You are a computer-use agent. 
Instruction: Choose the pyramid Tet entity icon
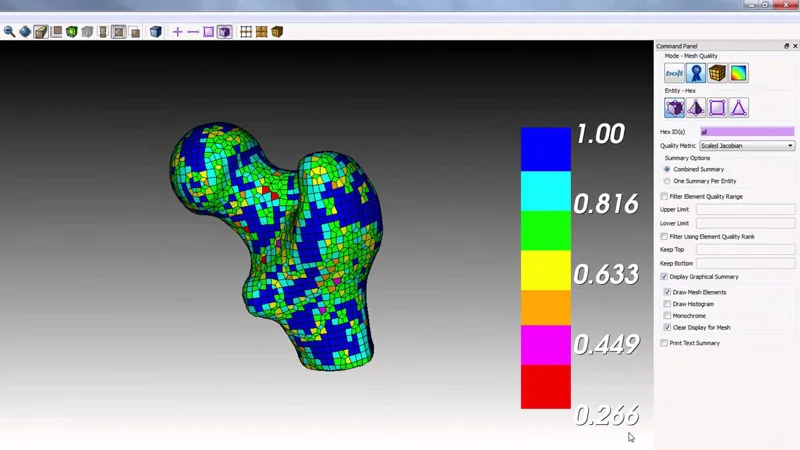tap(695, 108)
